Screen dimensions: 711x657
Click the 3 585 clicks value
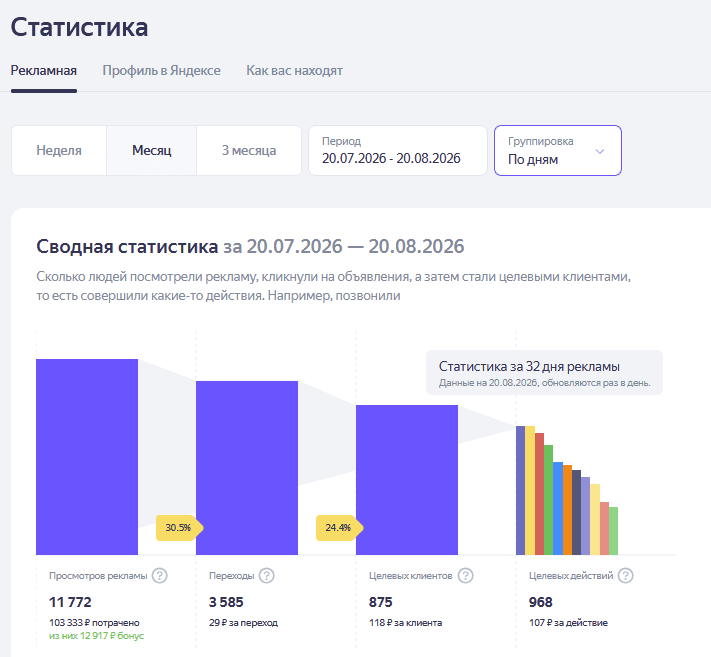point(226,602)
